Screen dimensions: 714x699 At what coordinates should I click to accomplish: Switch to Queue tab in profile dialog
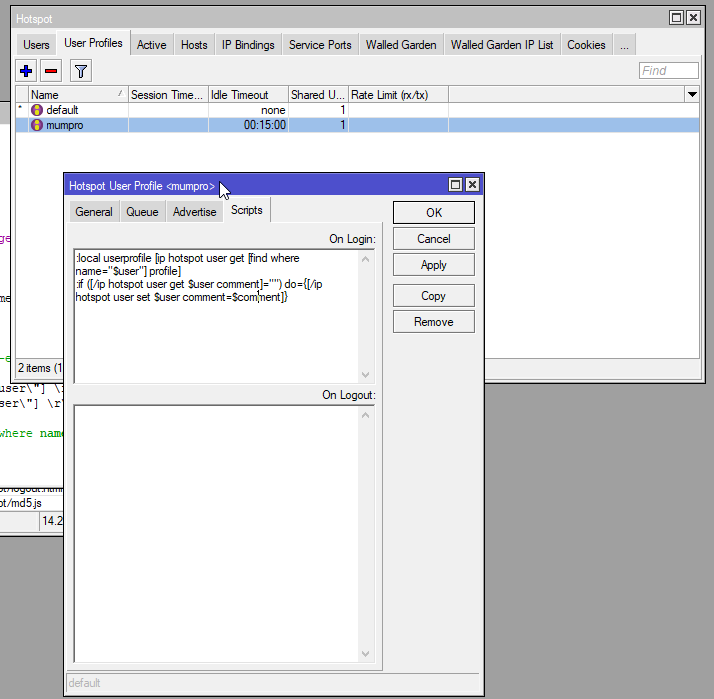click(143, 212)
